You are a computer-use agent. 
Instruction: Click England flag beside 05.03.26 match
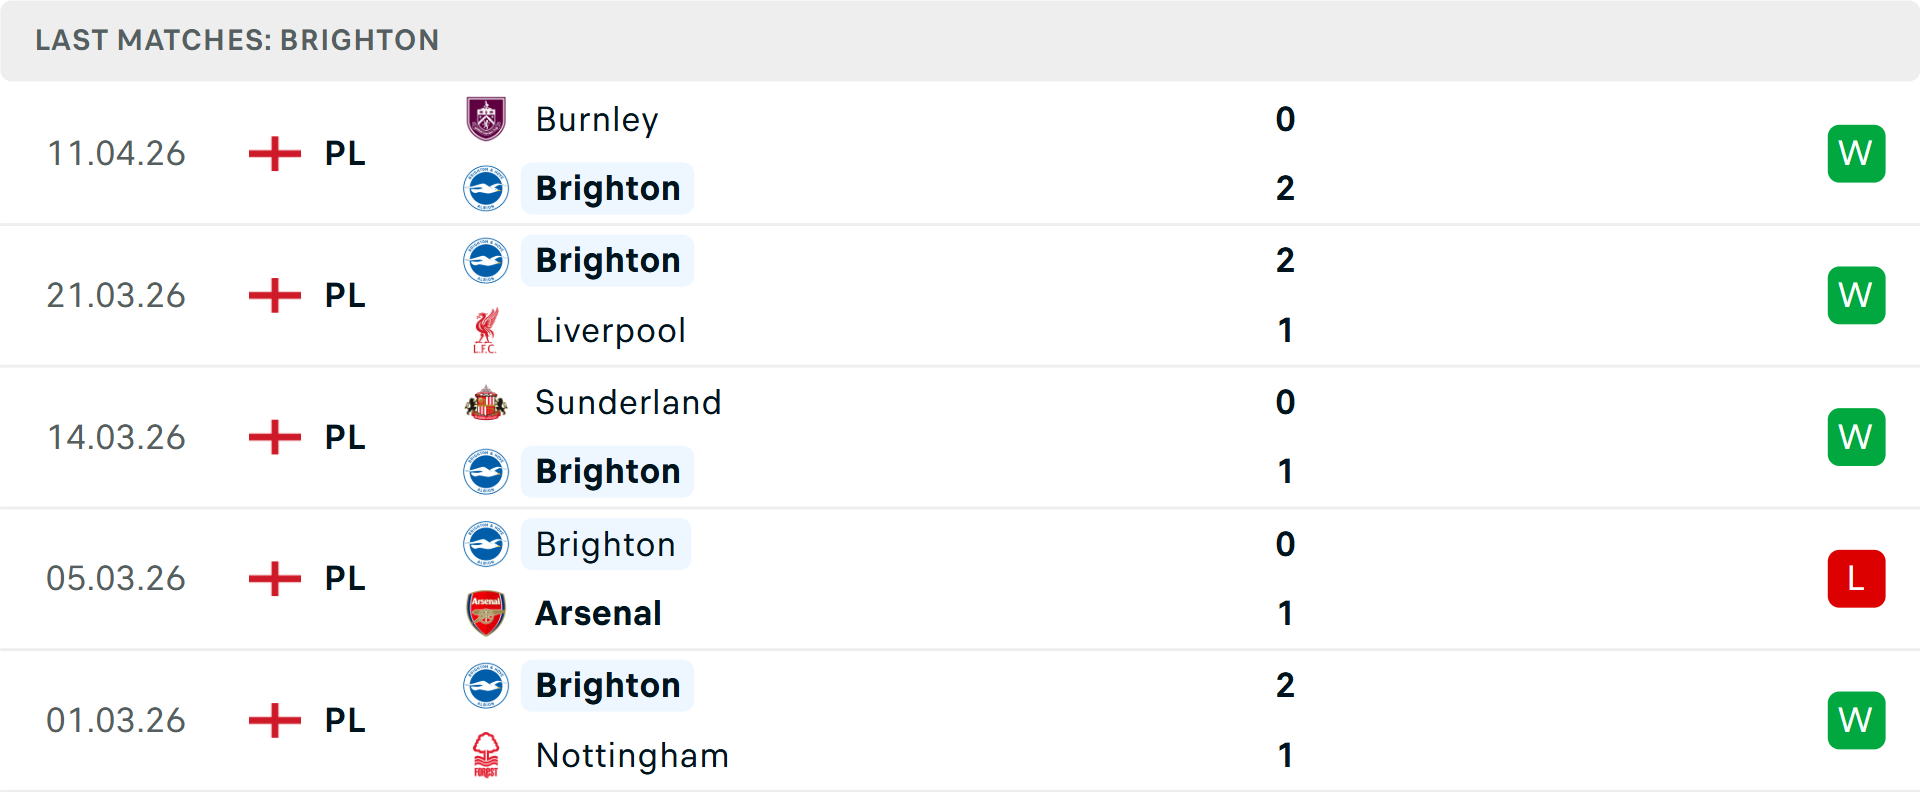[x=275, y=579]
